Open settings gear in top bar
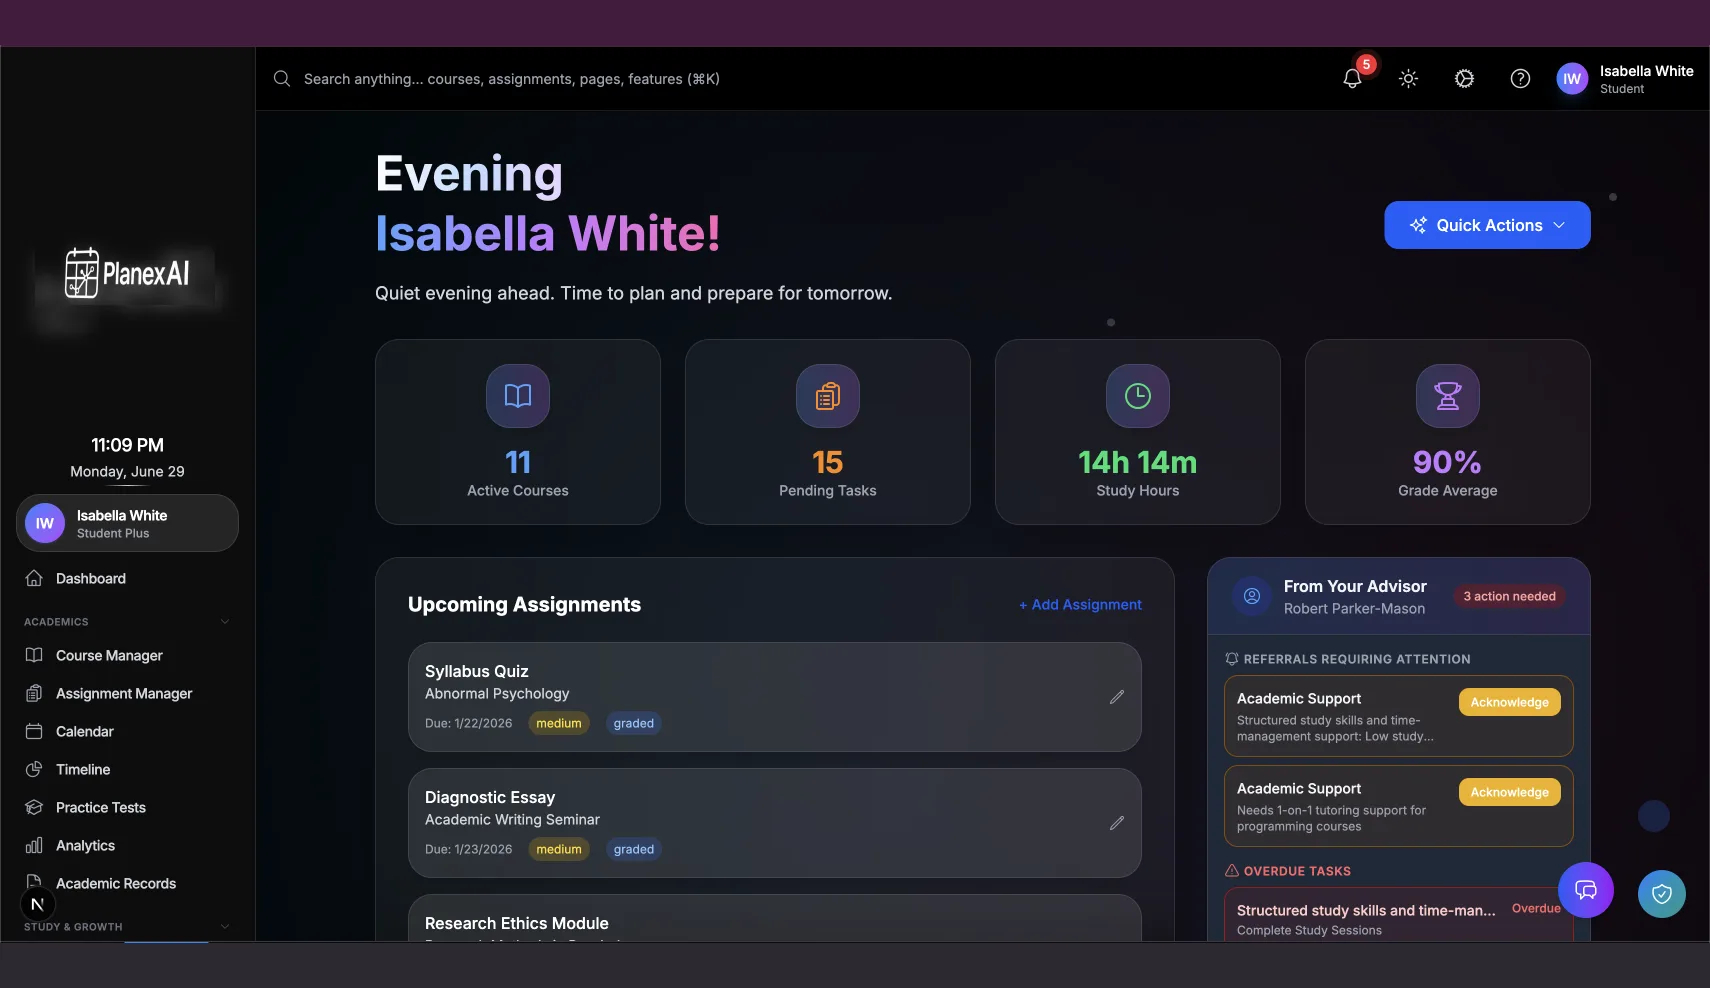 point(1464,79)
